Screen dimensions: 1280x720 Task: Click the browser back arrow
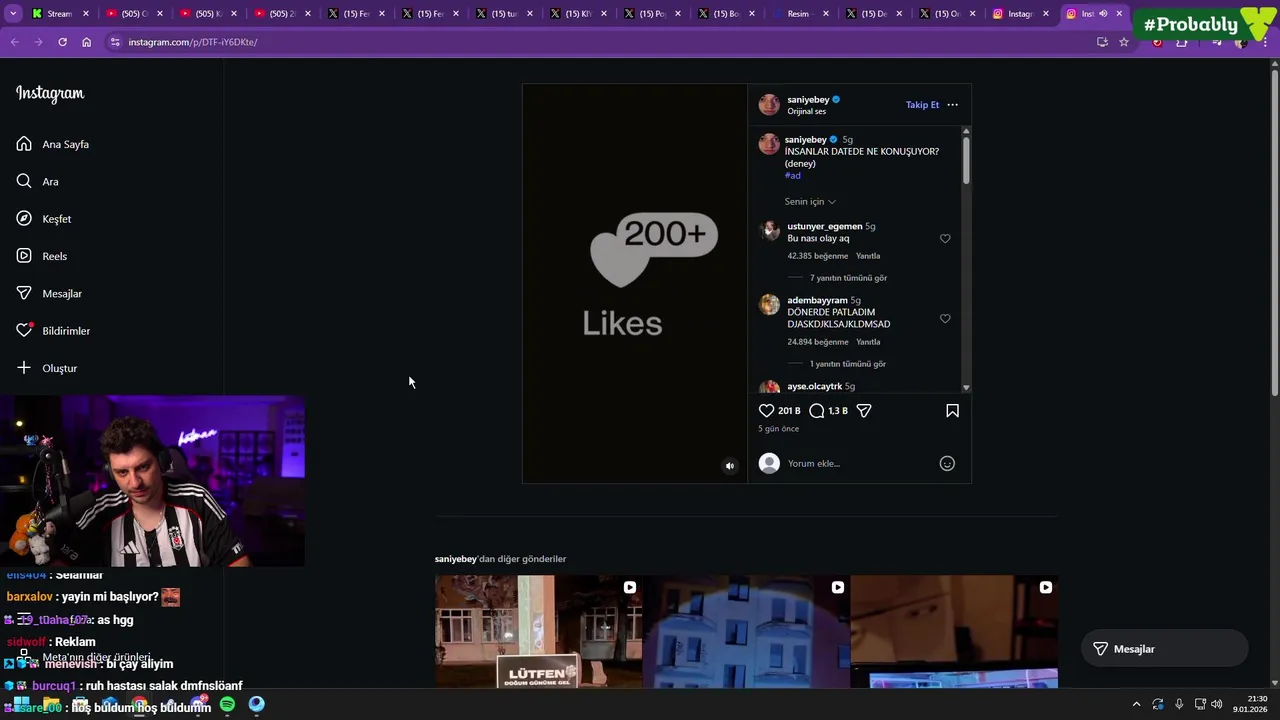tap(14, 42)
